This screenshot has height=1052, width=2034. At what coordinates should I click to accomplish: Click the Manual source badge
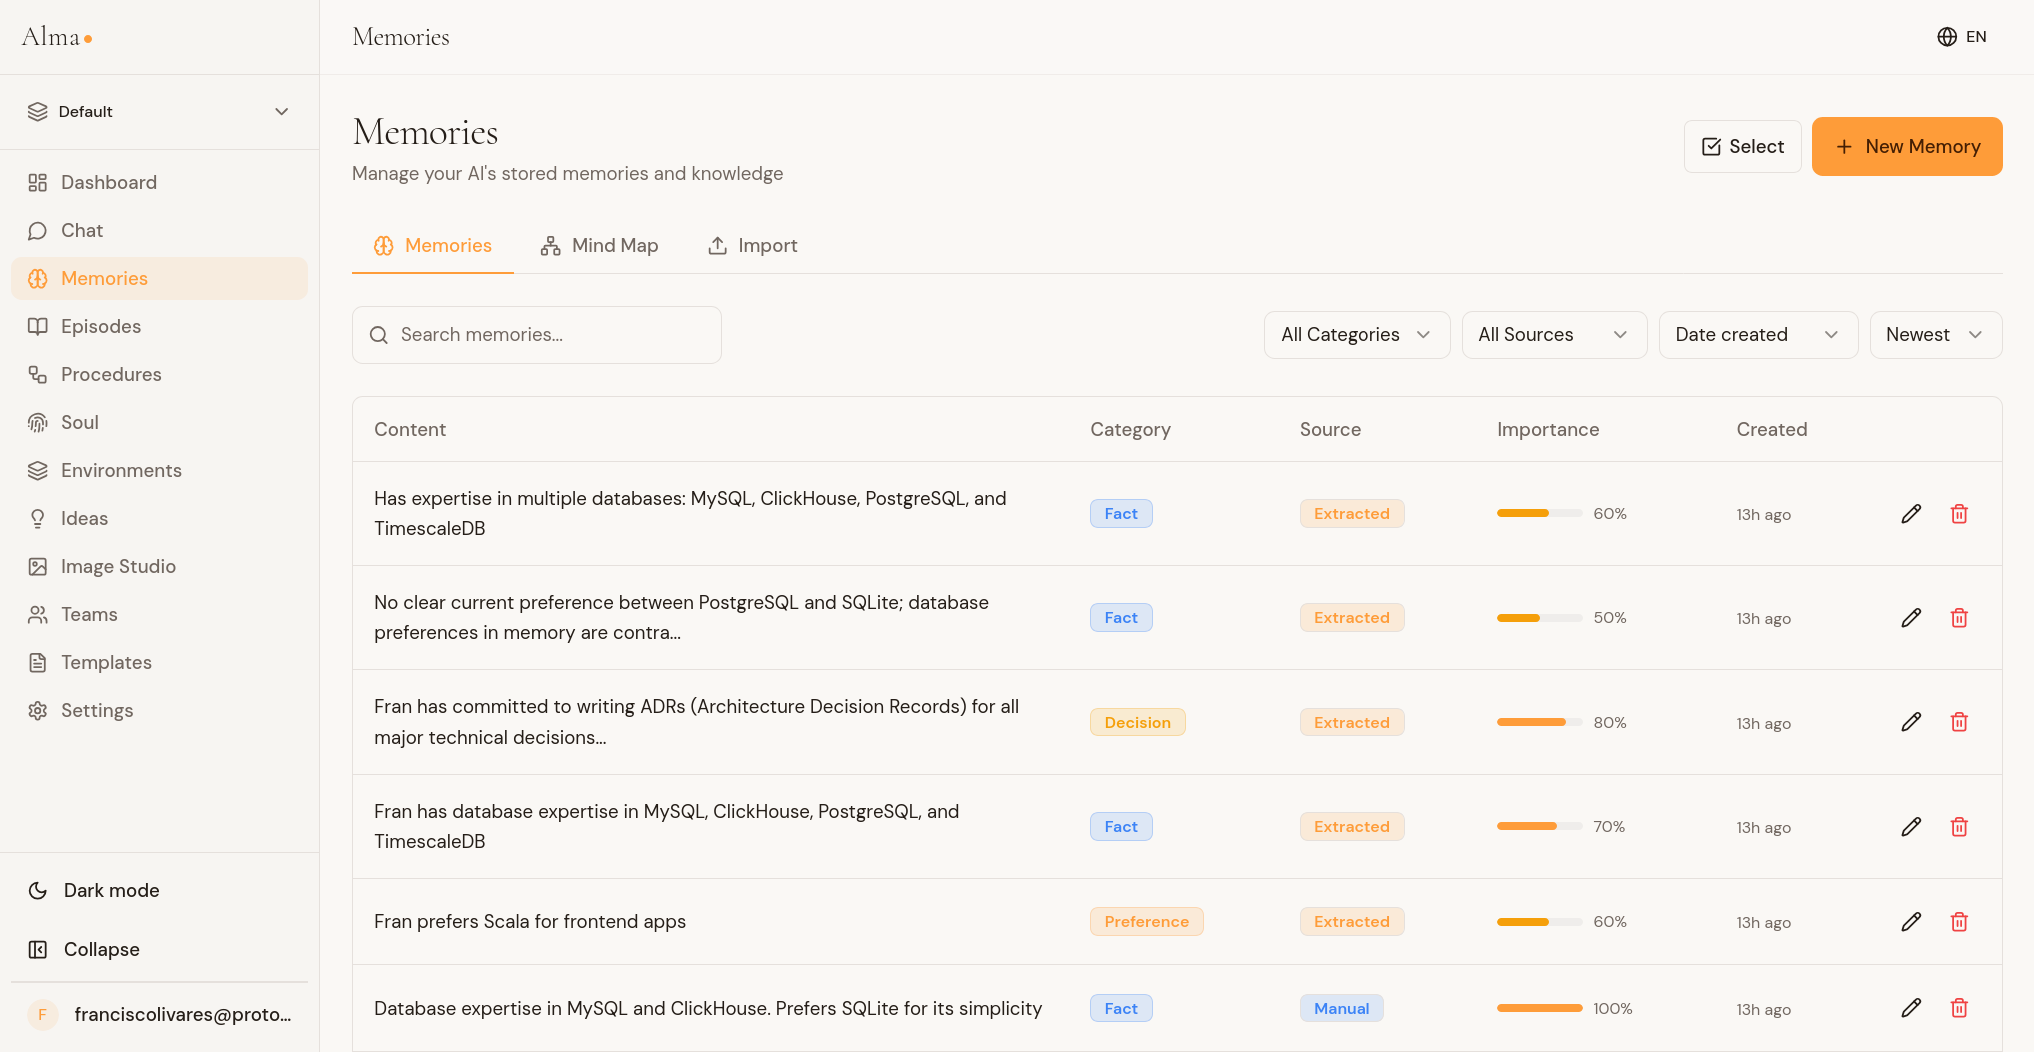coord(1341,1008)
